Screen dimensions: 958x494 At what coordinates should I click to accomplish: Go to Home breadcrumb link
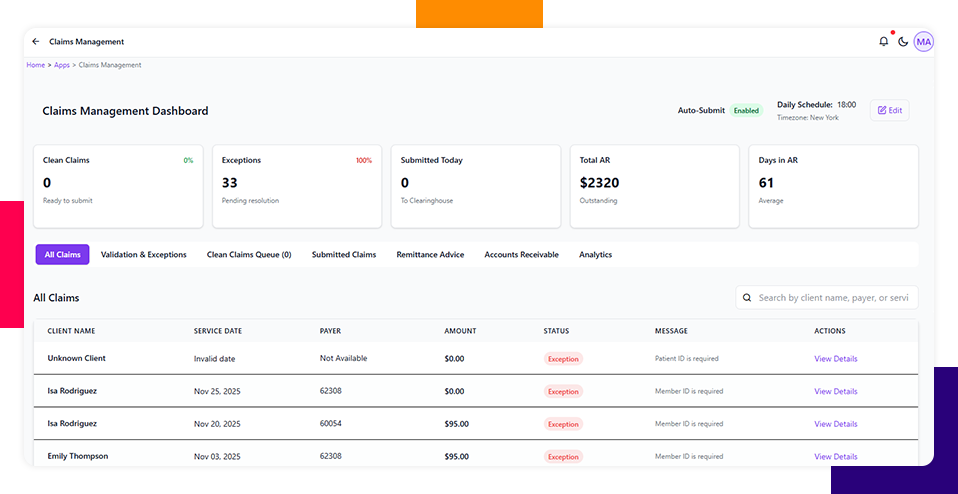(x=35, y=65)
